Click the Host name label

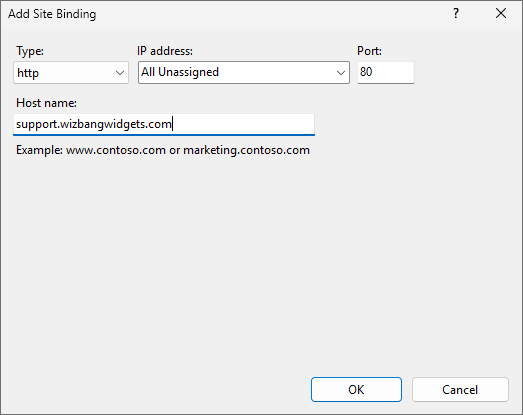[x=46, y=103]
